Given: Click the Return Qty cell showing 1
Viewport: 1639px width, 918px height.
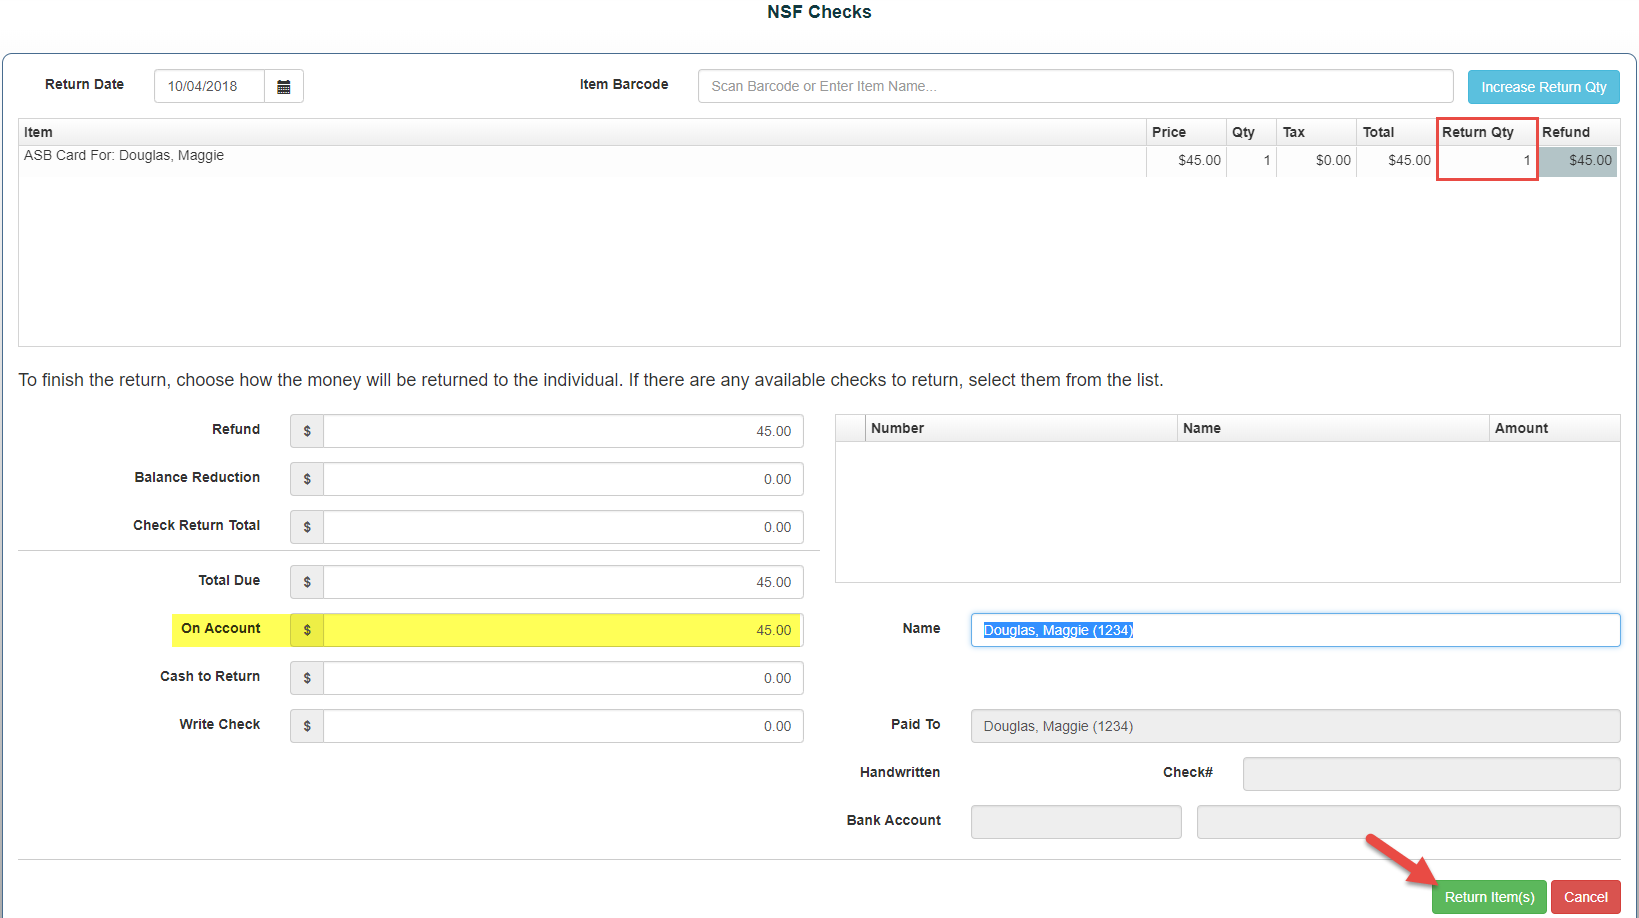Looking at the screenshot, I should tap(1486, 161).
